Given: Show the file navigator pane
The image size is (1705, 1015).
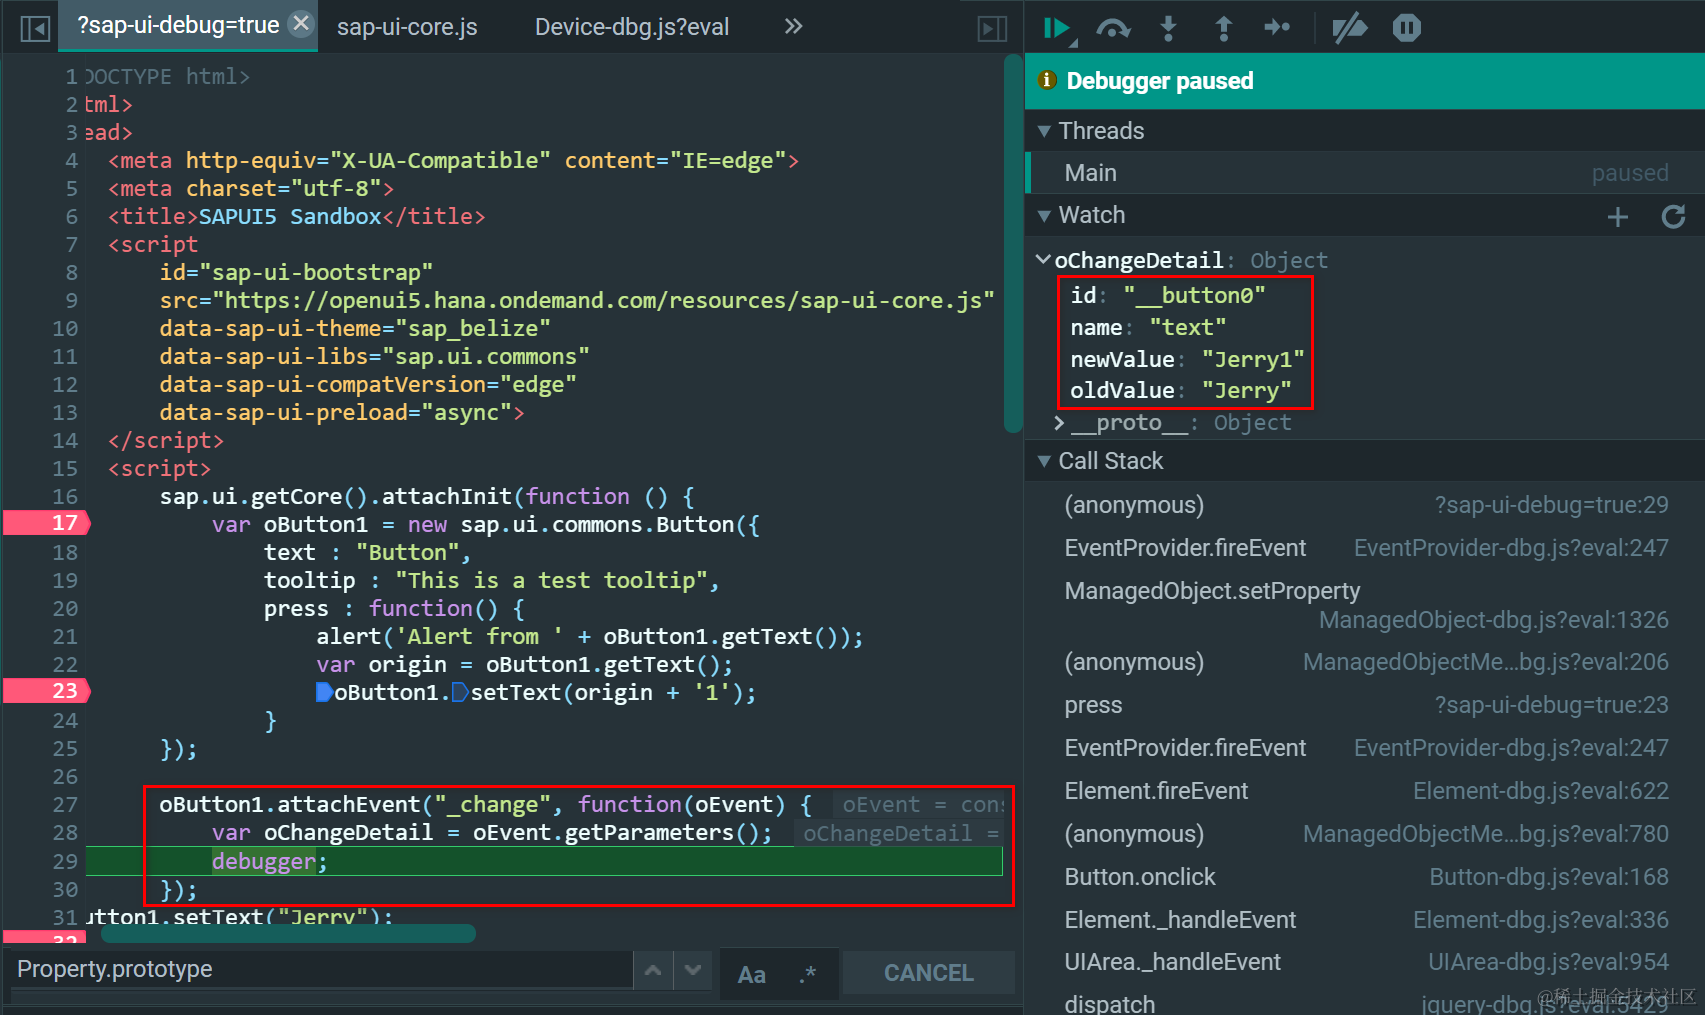Looking at the screenshot, I should [x=35, y=28].
